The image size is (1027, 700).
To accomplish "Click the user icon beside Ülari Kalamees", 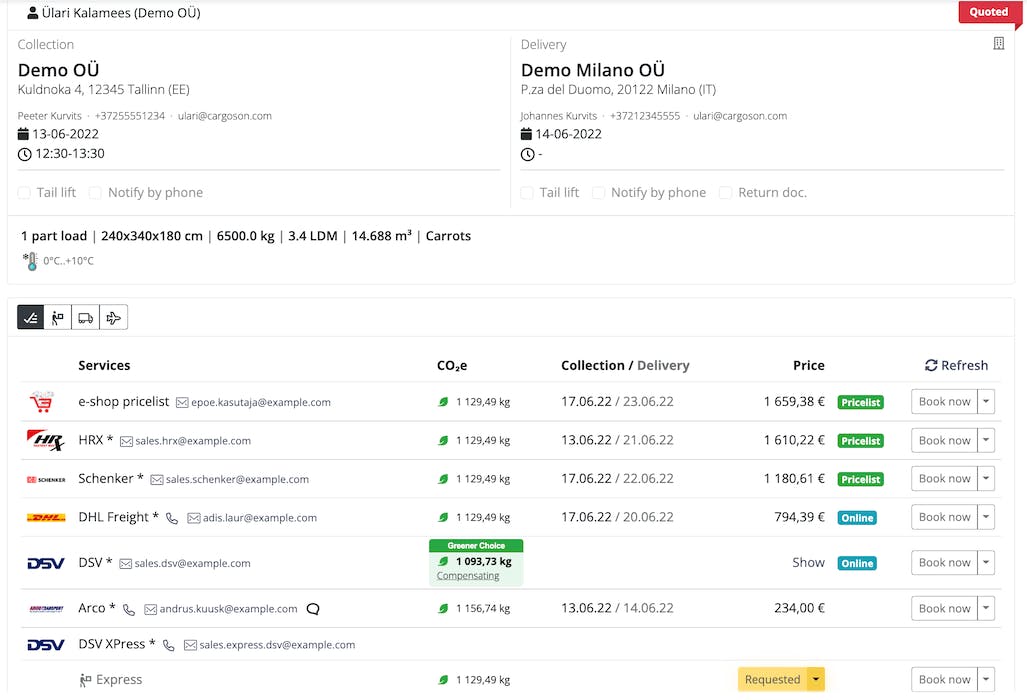I will (32, 12).
